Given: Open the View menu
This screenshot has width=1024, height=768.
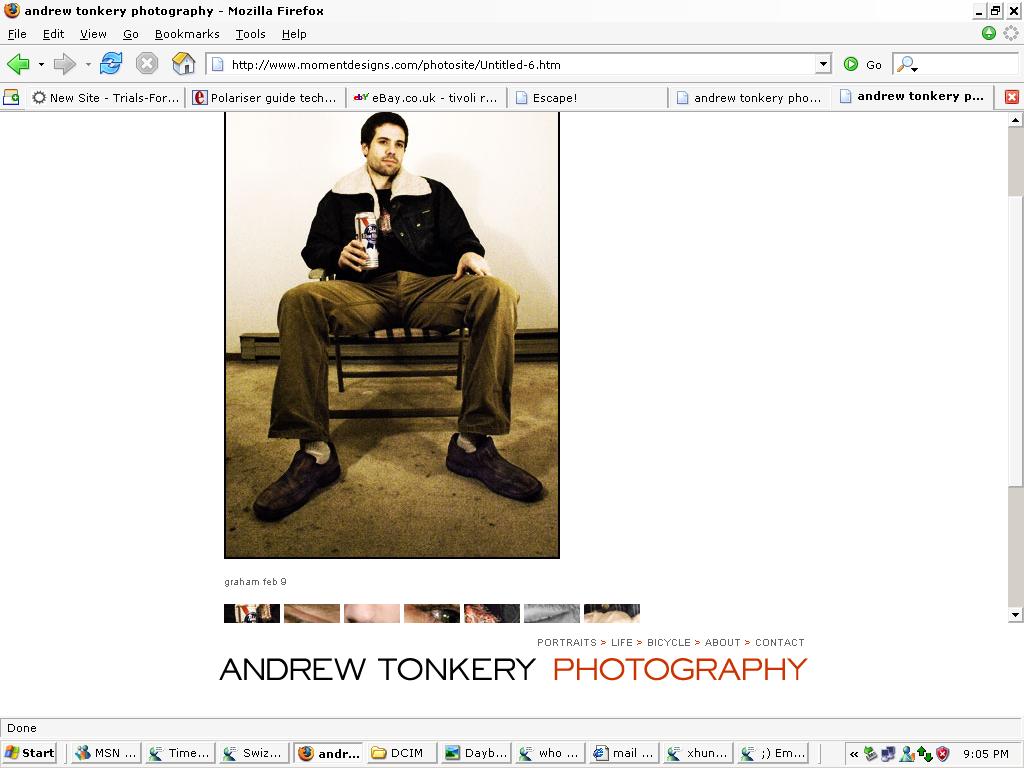Looking at the screenshot, I should 93,34.
